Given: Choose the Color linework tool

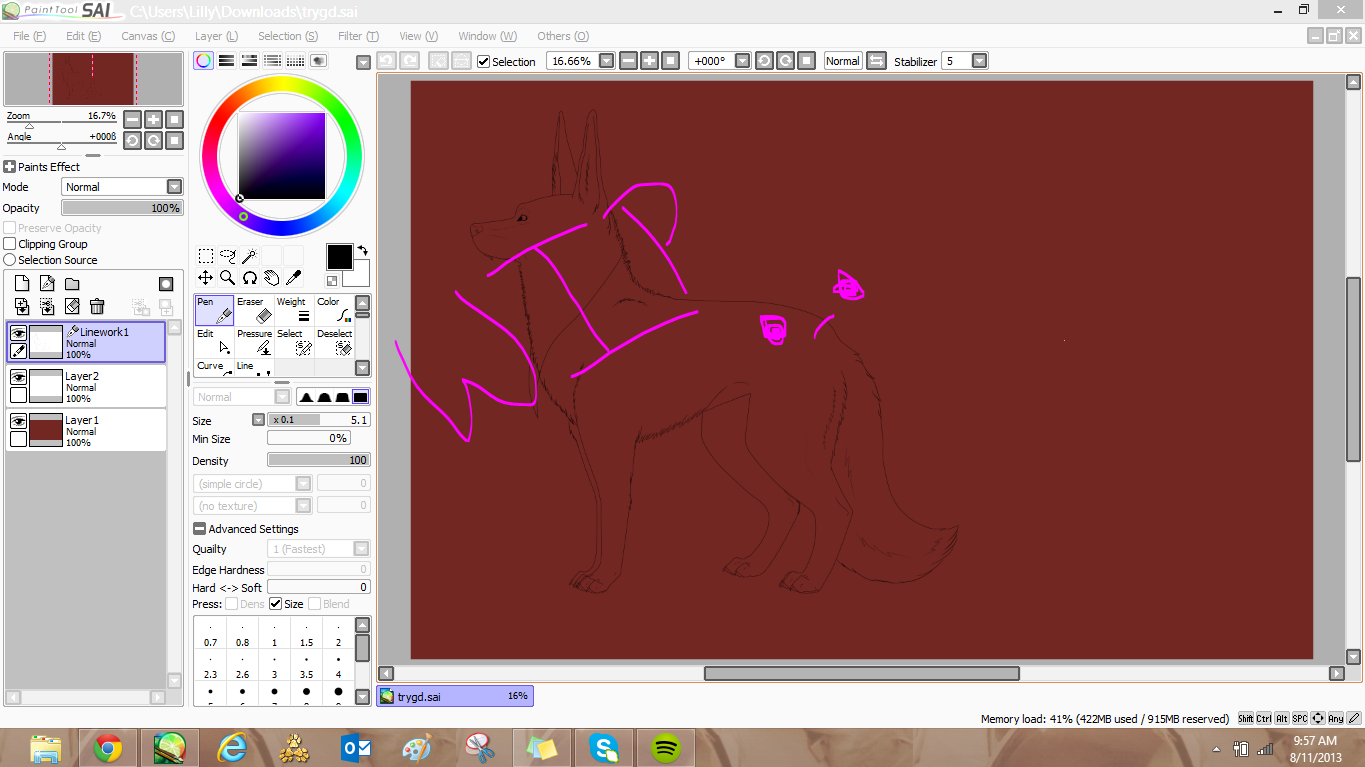Looking at the screenshot, I should coord(334,310).
